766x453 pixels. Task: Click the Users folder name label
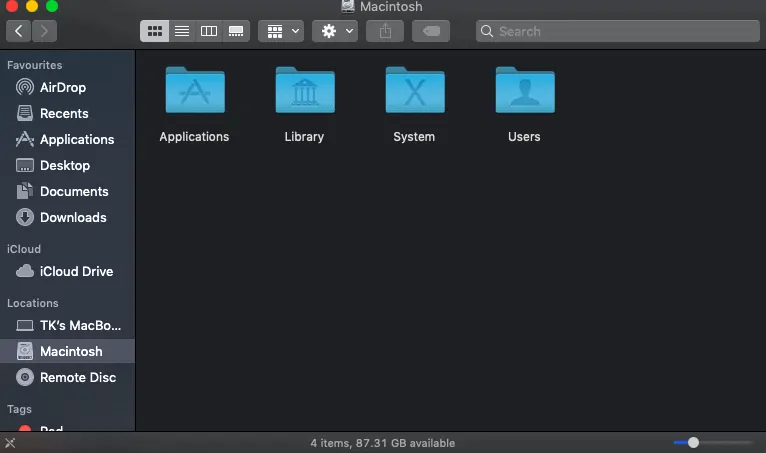click(x=524, y=137)
